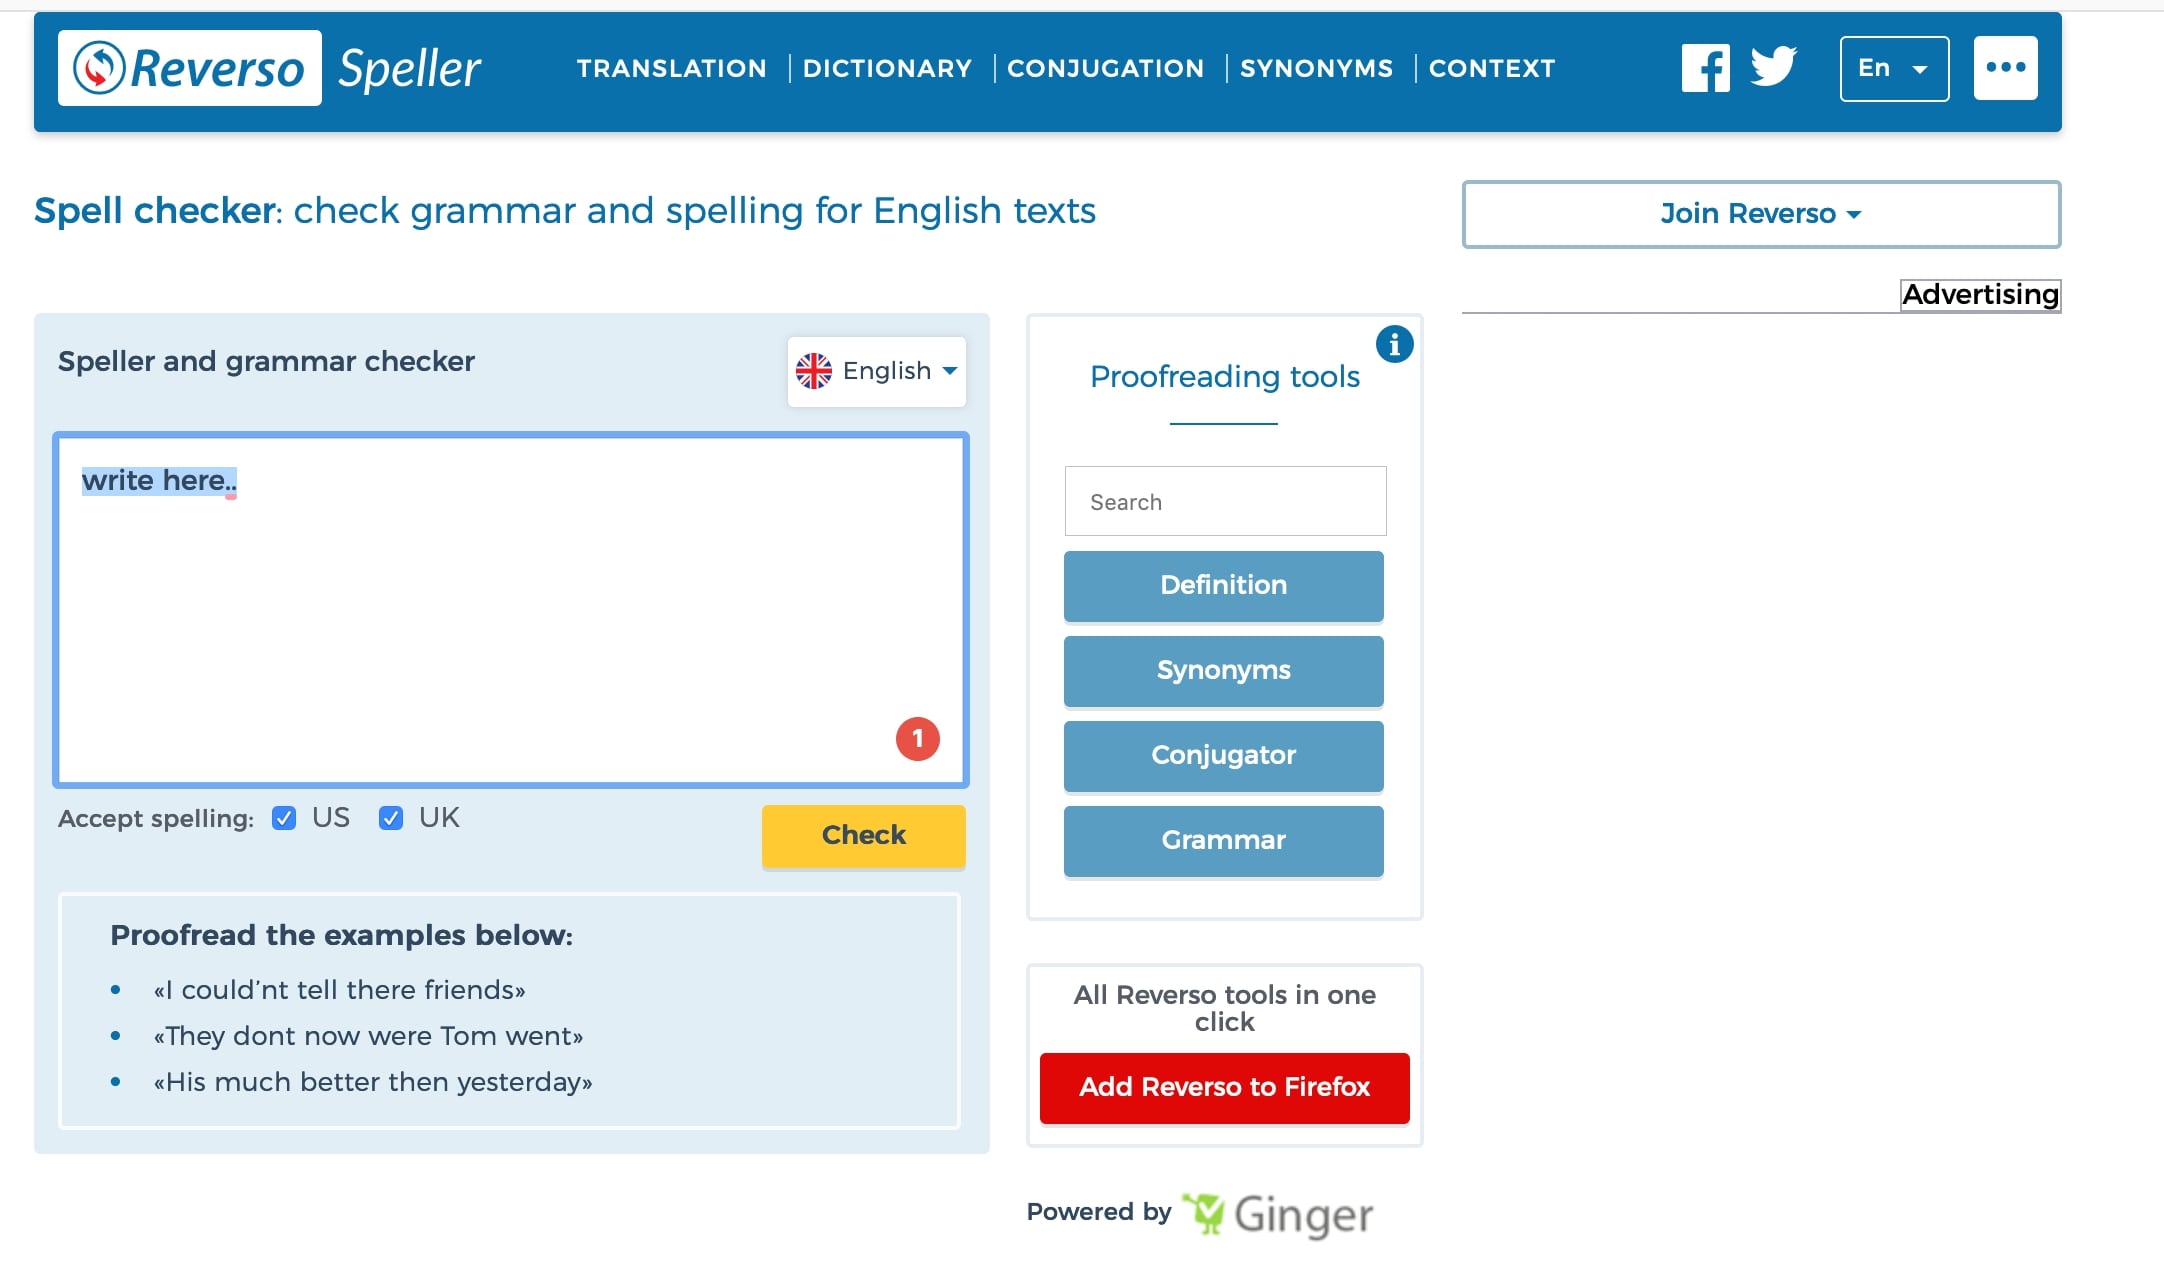
Task: Click the Speller and grammar checker label
Action: coord(266,361)
